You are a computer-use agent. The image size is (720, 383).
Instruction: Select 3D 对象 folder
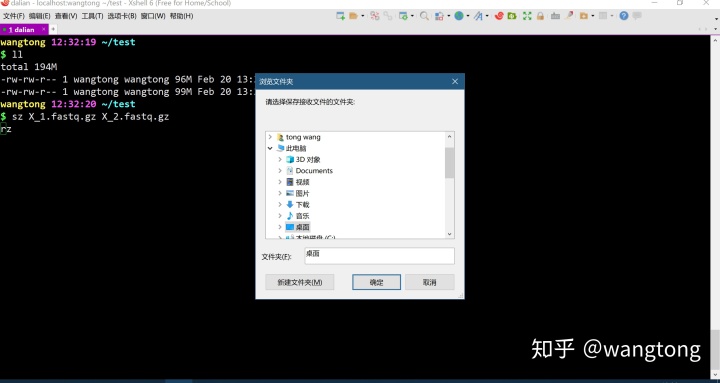(x=308, y=159)
